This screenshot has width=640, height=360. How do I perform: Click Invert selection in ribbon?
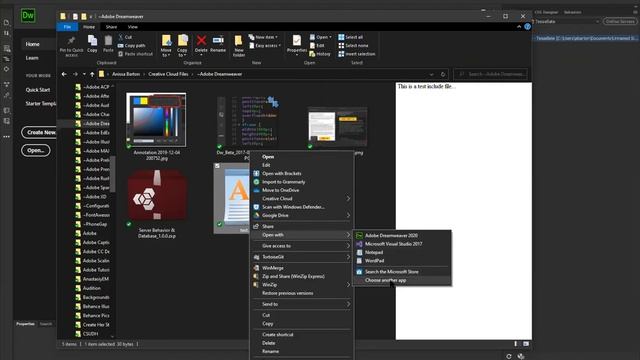pos(357,54)
